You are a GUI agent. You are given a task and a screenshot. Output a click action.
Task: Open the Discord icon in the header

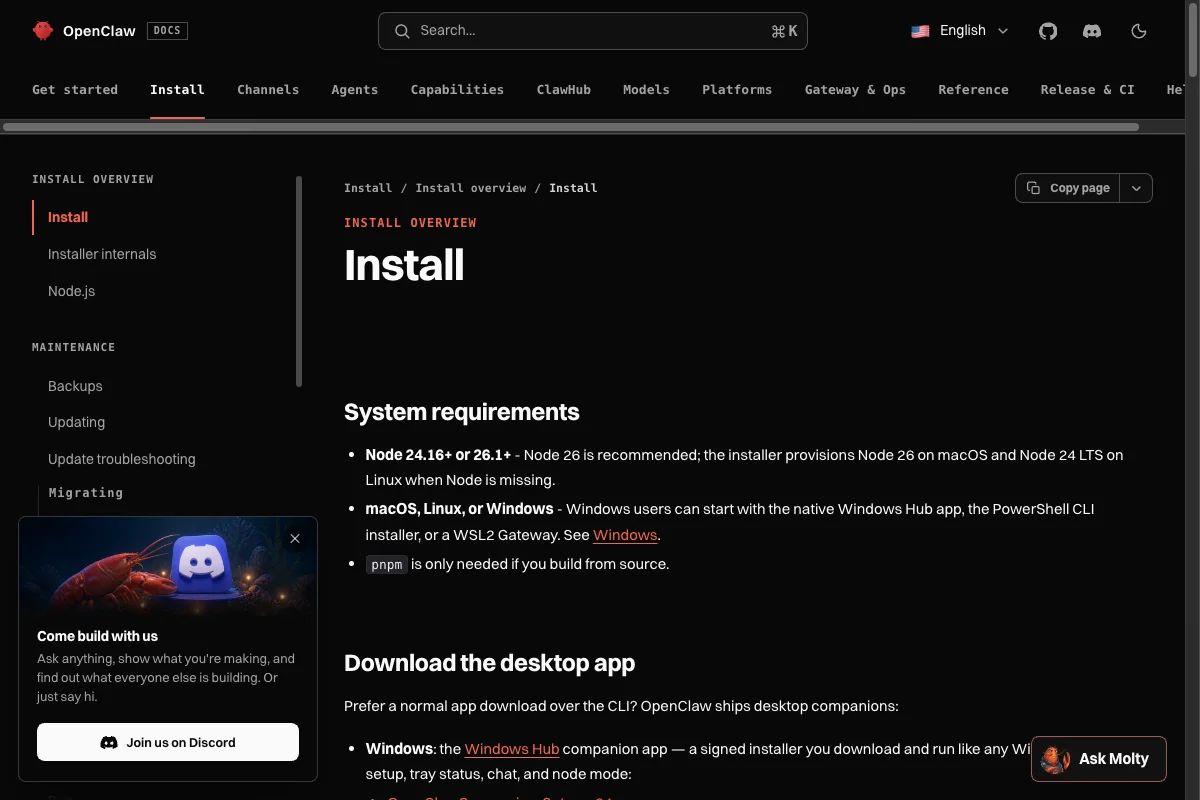tap(1092, 31)
